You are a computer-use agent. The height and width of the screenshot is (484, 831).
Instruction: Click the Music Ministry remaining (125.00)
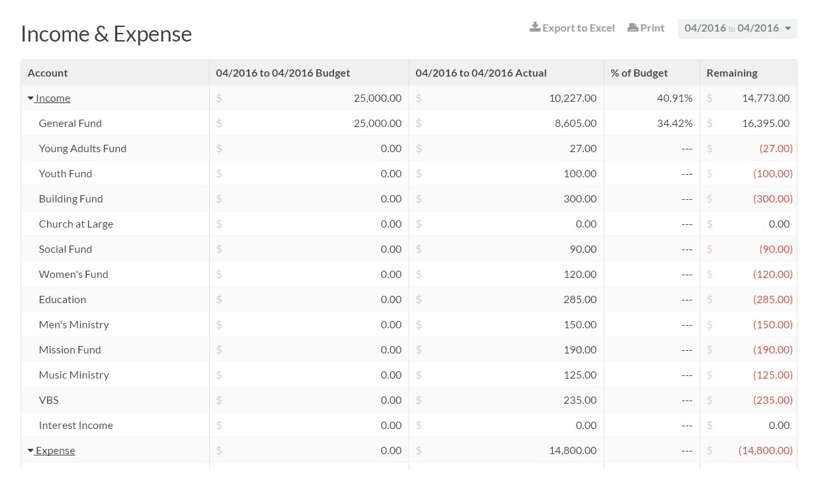773,375
